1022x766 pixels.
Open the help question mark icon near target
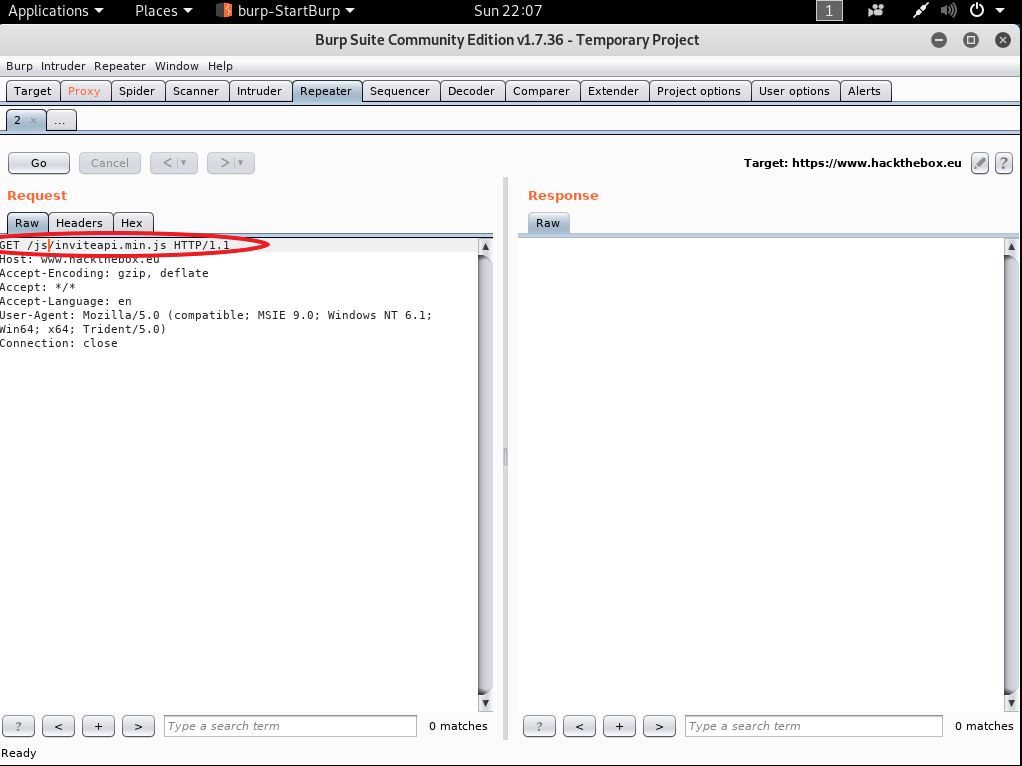click(x=1004, y=163)
